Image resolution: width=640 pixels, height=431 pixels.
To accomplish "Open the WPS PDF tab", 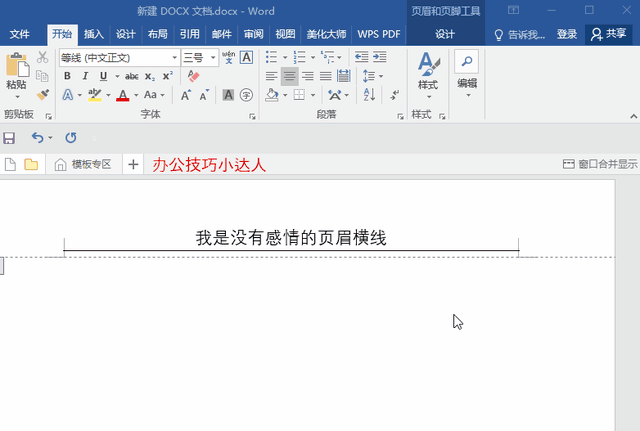I will (x=379, y=34).
